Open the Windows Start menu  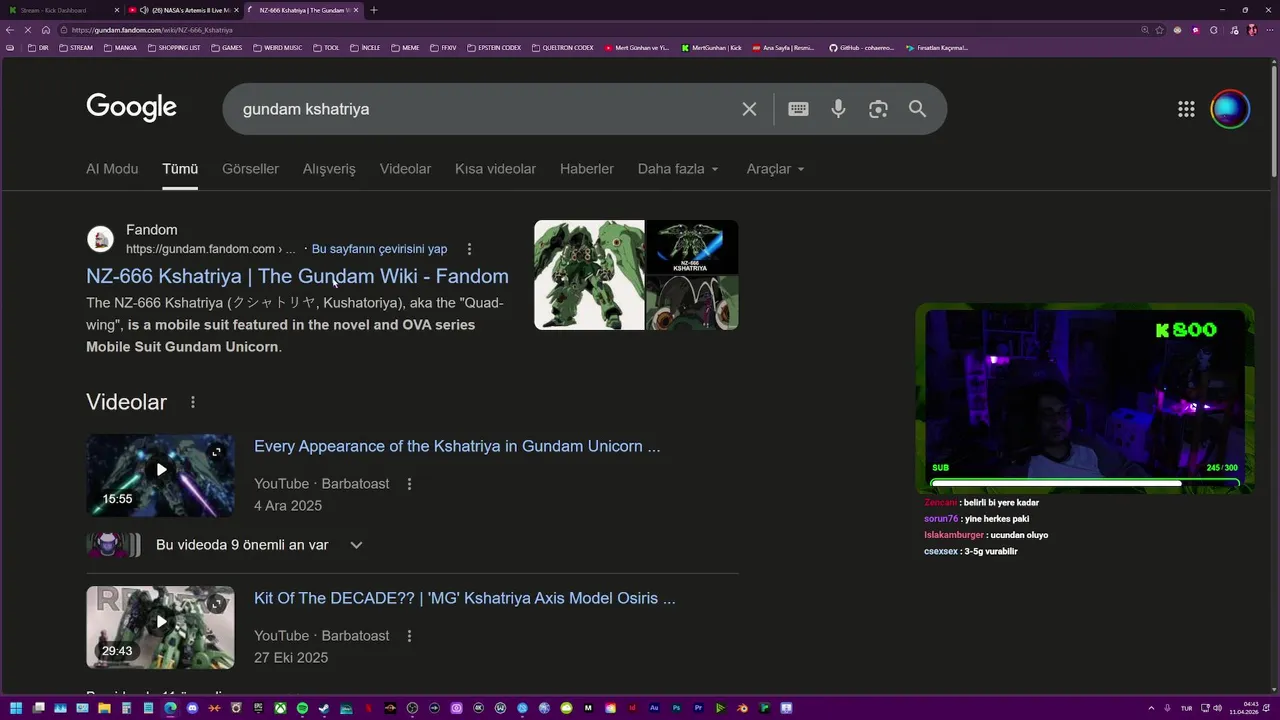(x=15, y=708)
